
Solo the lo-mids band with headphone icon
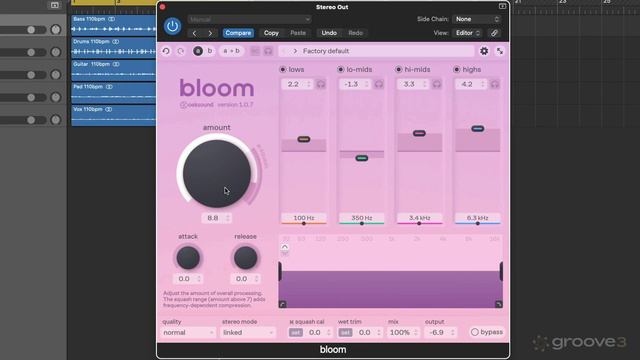(x=379, y=84)
